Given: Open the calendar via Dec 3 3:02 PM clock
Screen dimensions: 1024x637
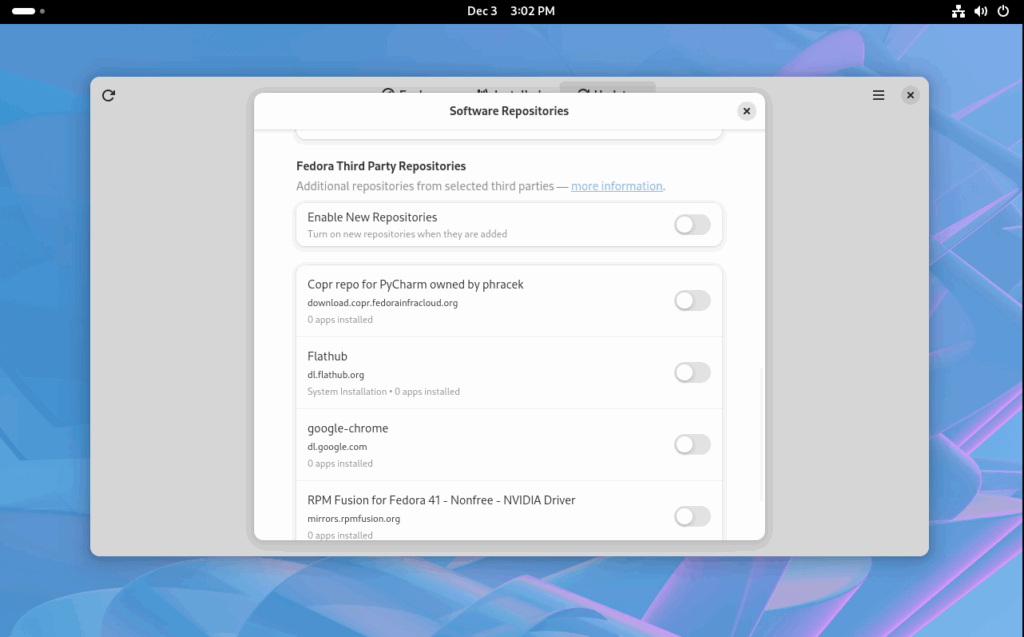Looking at the screenshot, I should (511, 11).
